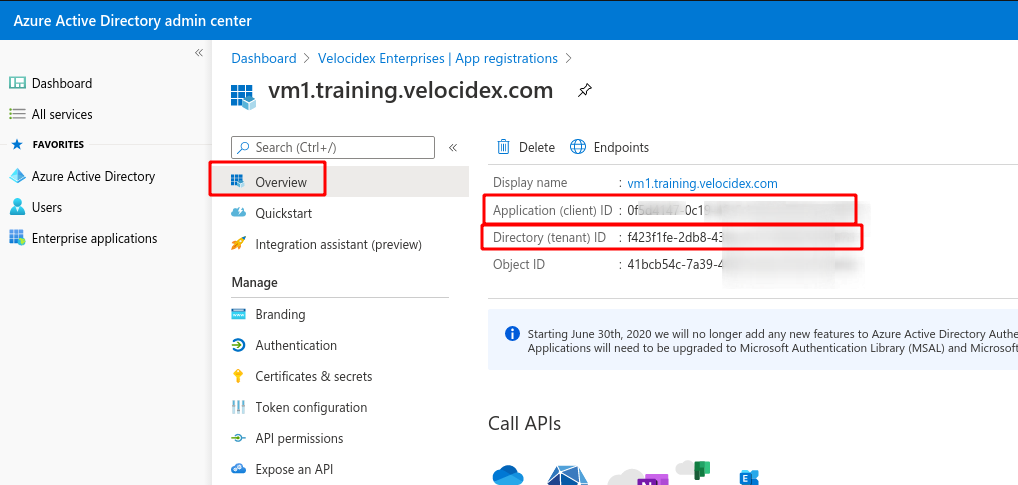This screenshot has width=1018, height=485.
Task: Collapse the left navigation sidebar
Action: (x=199, y=52)
